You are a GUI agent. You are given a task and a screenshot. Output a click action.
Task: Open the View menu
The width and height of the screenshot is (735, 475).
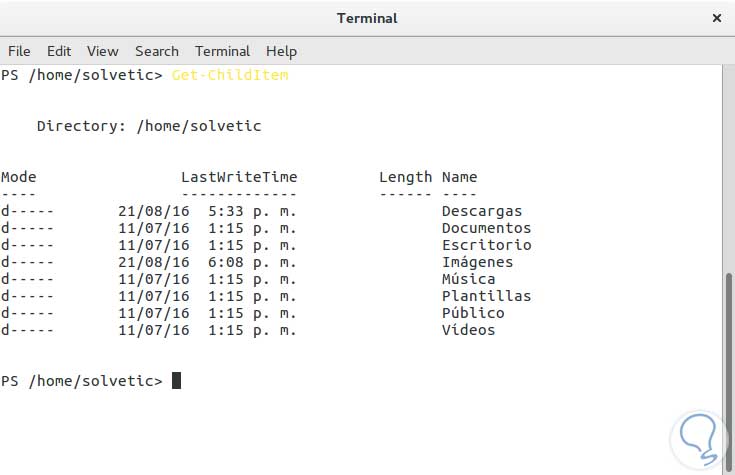(x=102, y=51)
